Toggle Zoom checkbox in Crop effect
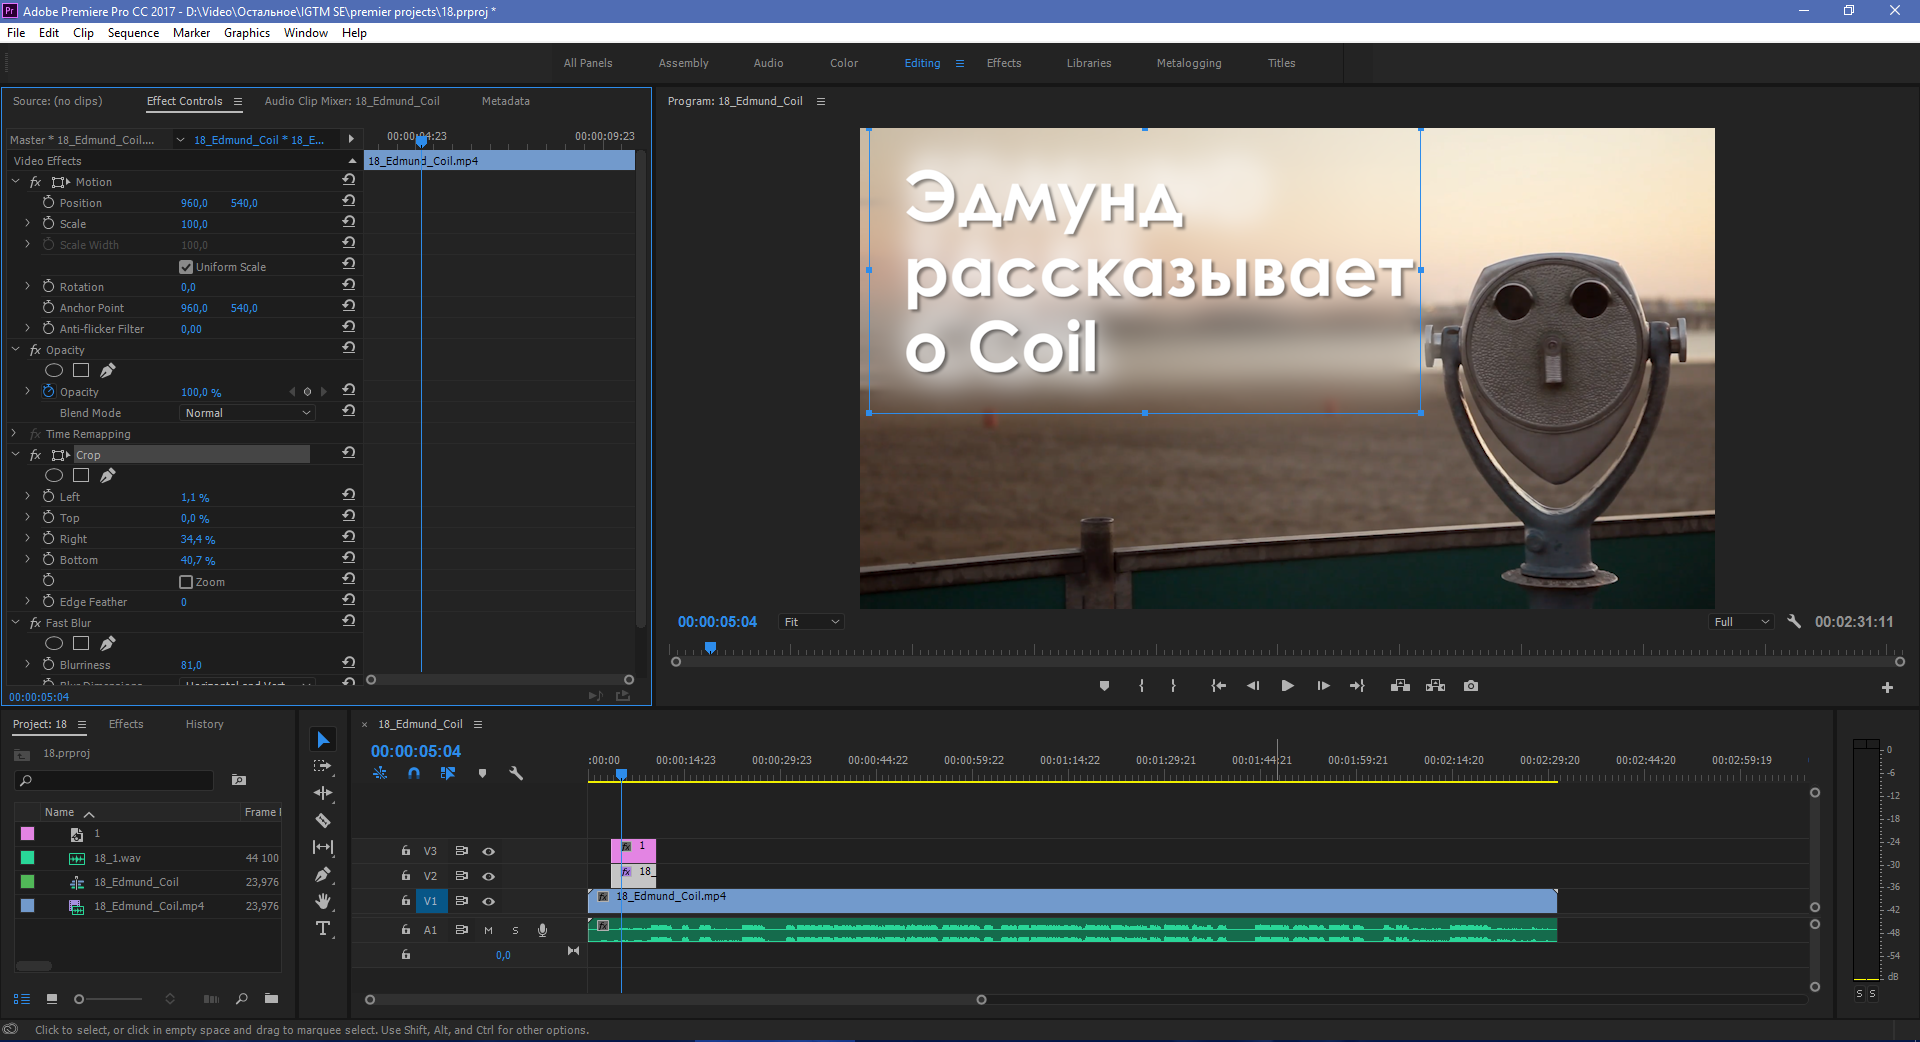 click(x=186, y=582)
